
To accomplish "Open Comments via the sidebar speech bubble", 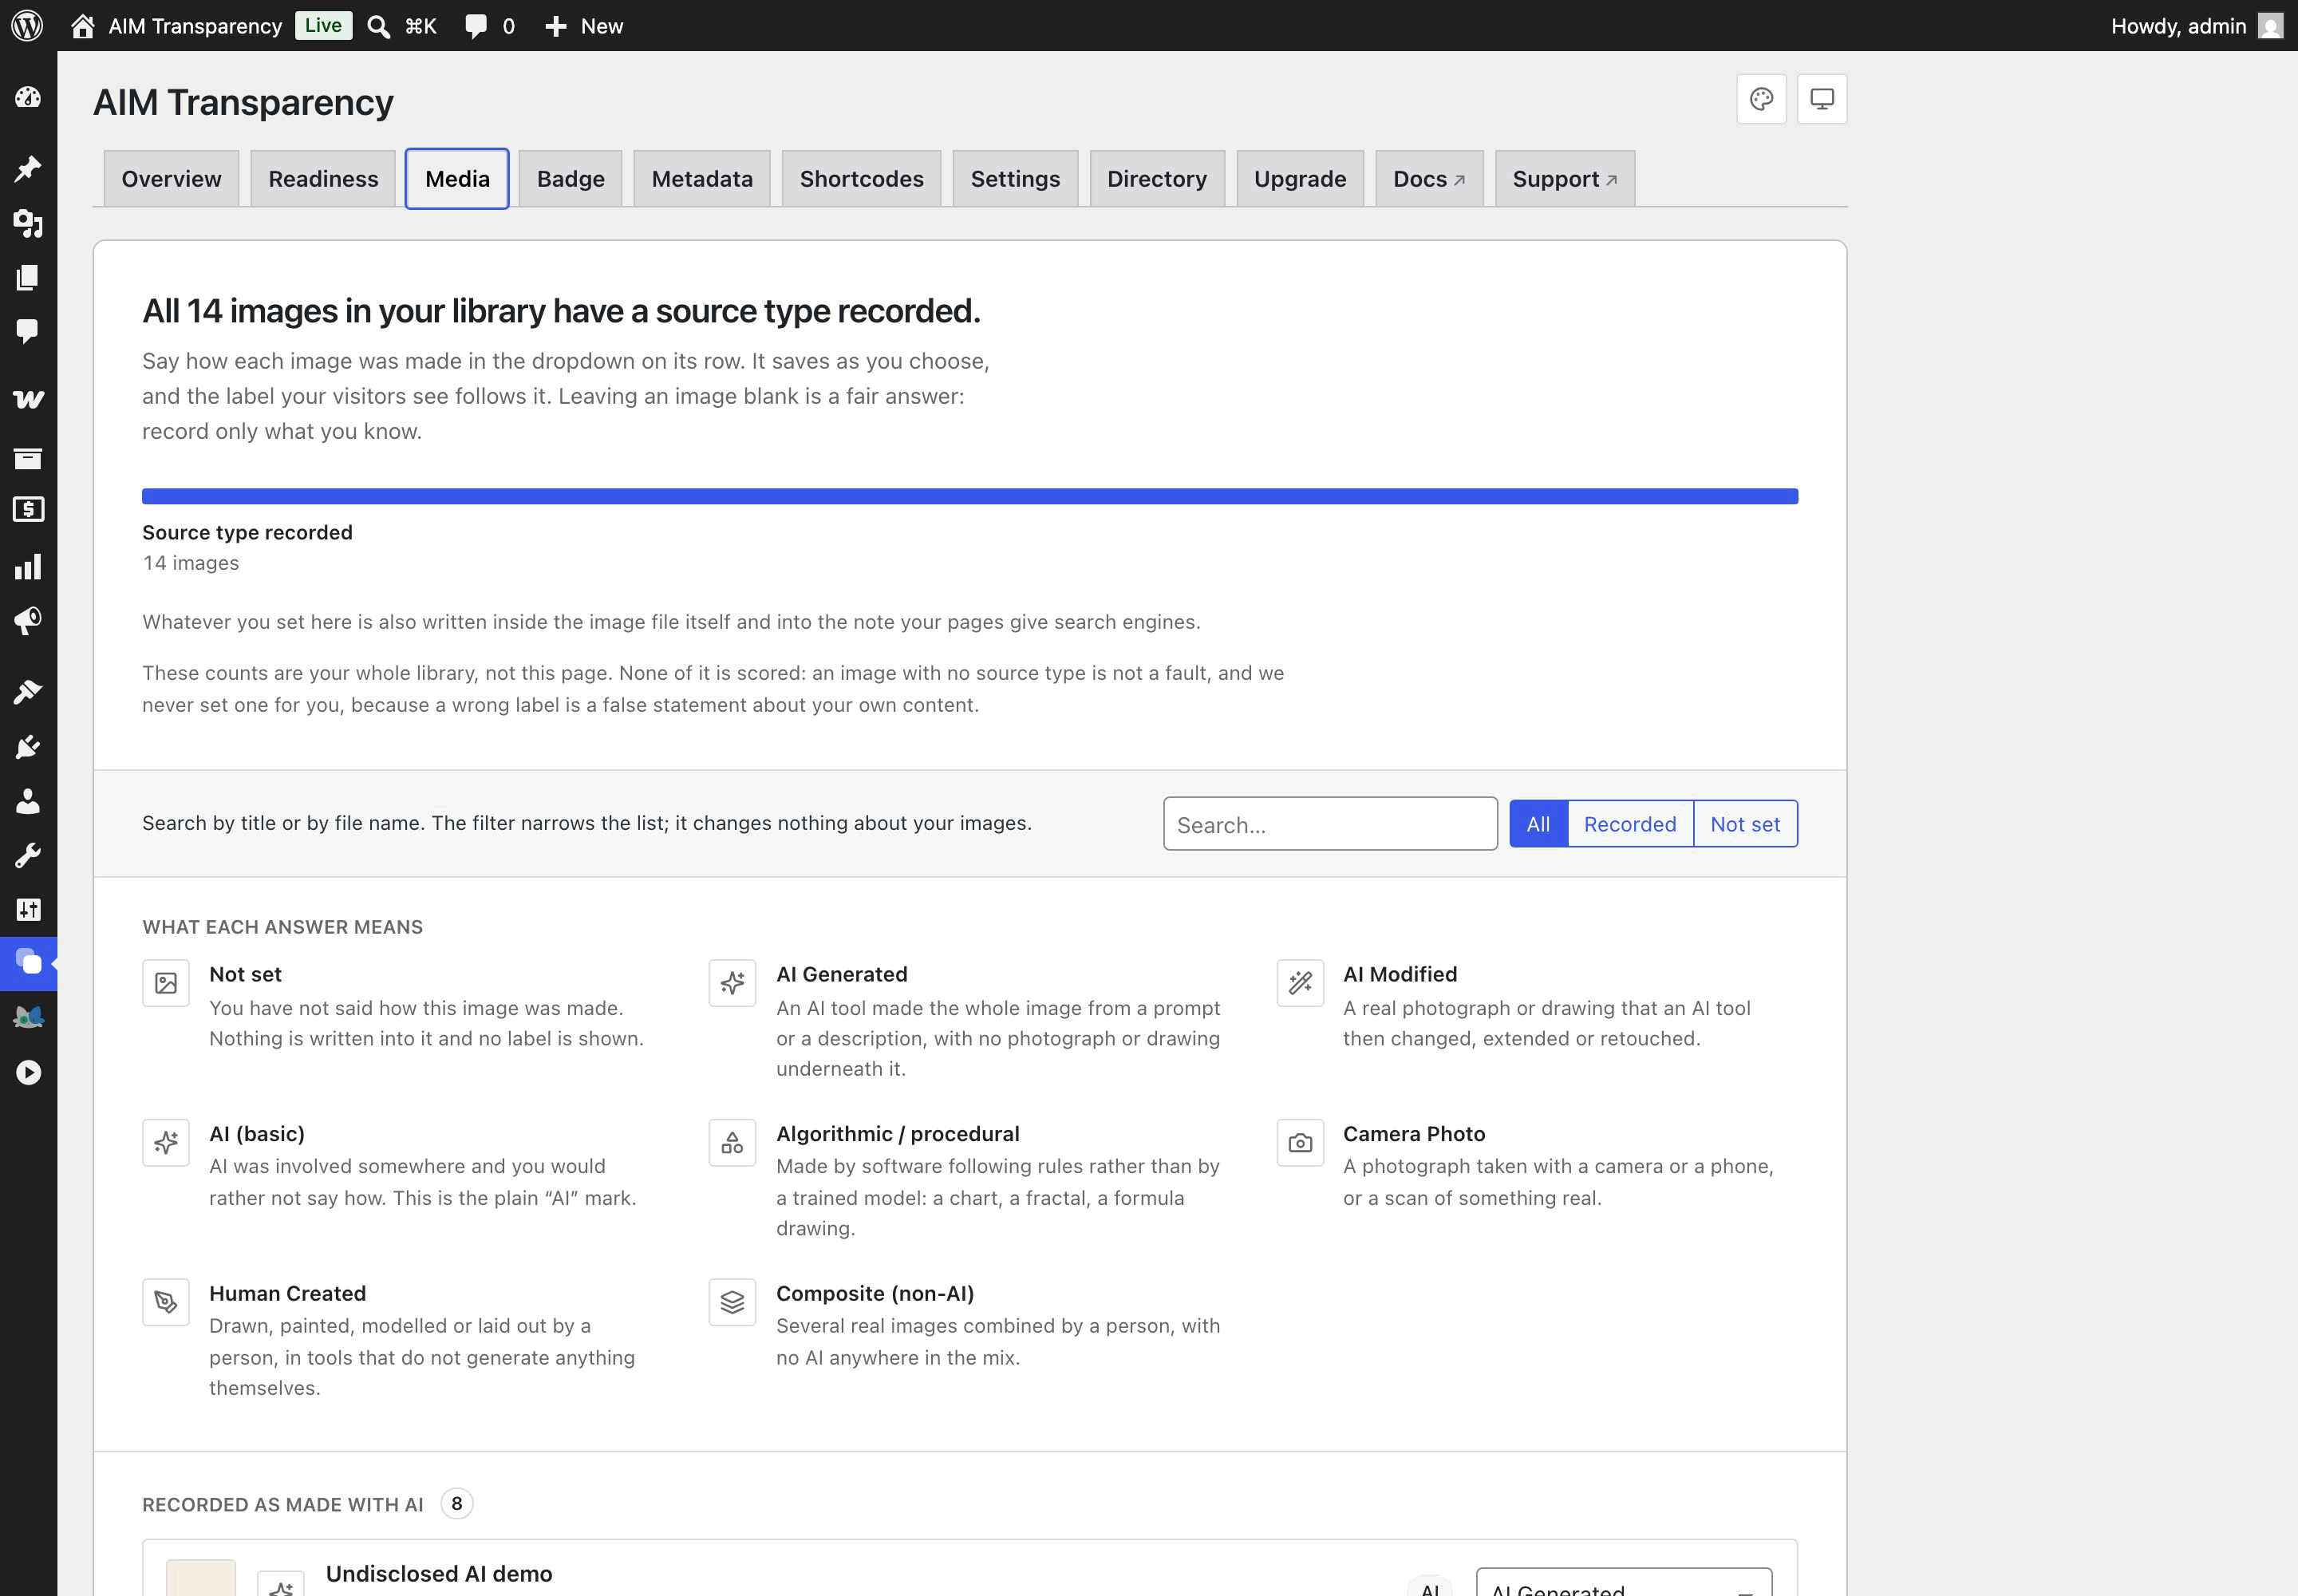I will [x=28, y=331].
